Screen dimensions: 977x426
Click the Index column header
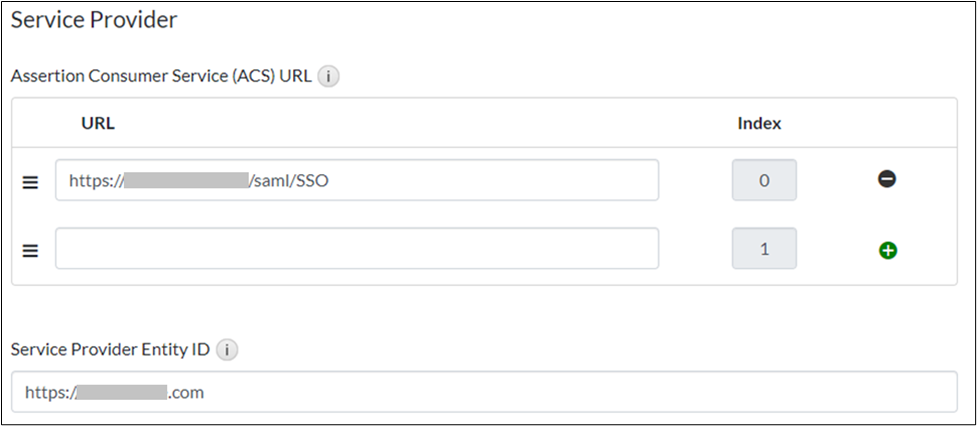click(759, 124)
